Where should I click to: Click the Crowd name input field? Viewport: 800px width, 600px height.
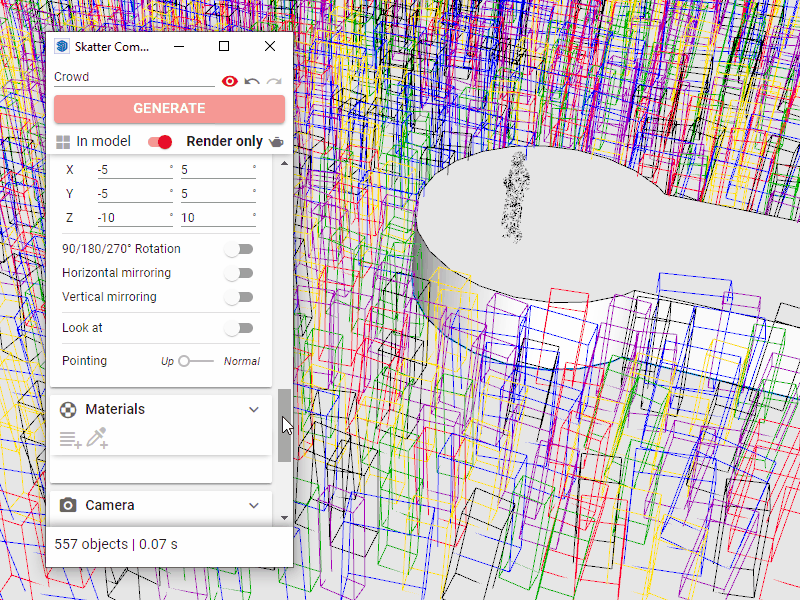[133, 77]
